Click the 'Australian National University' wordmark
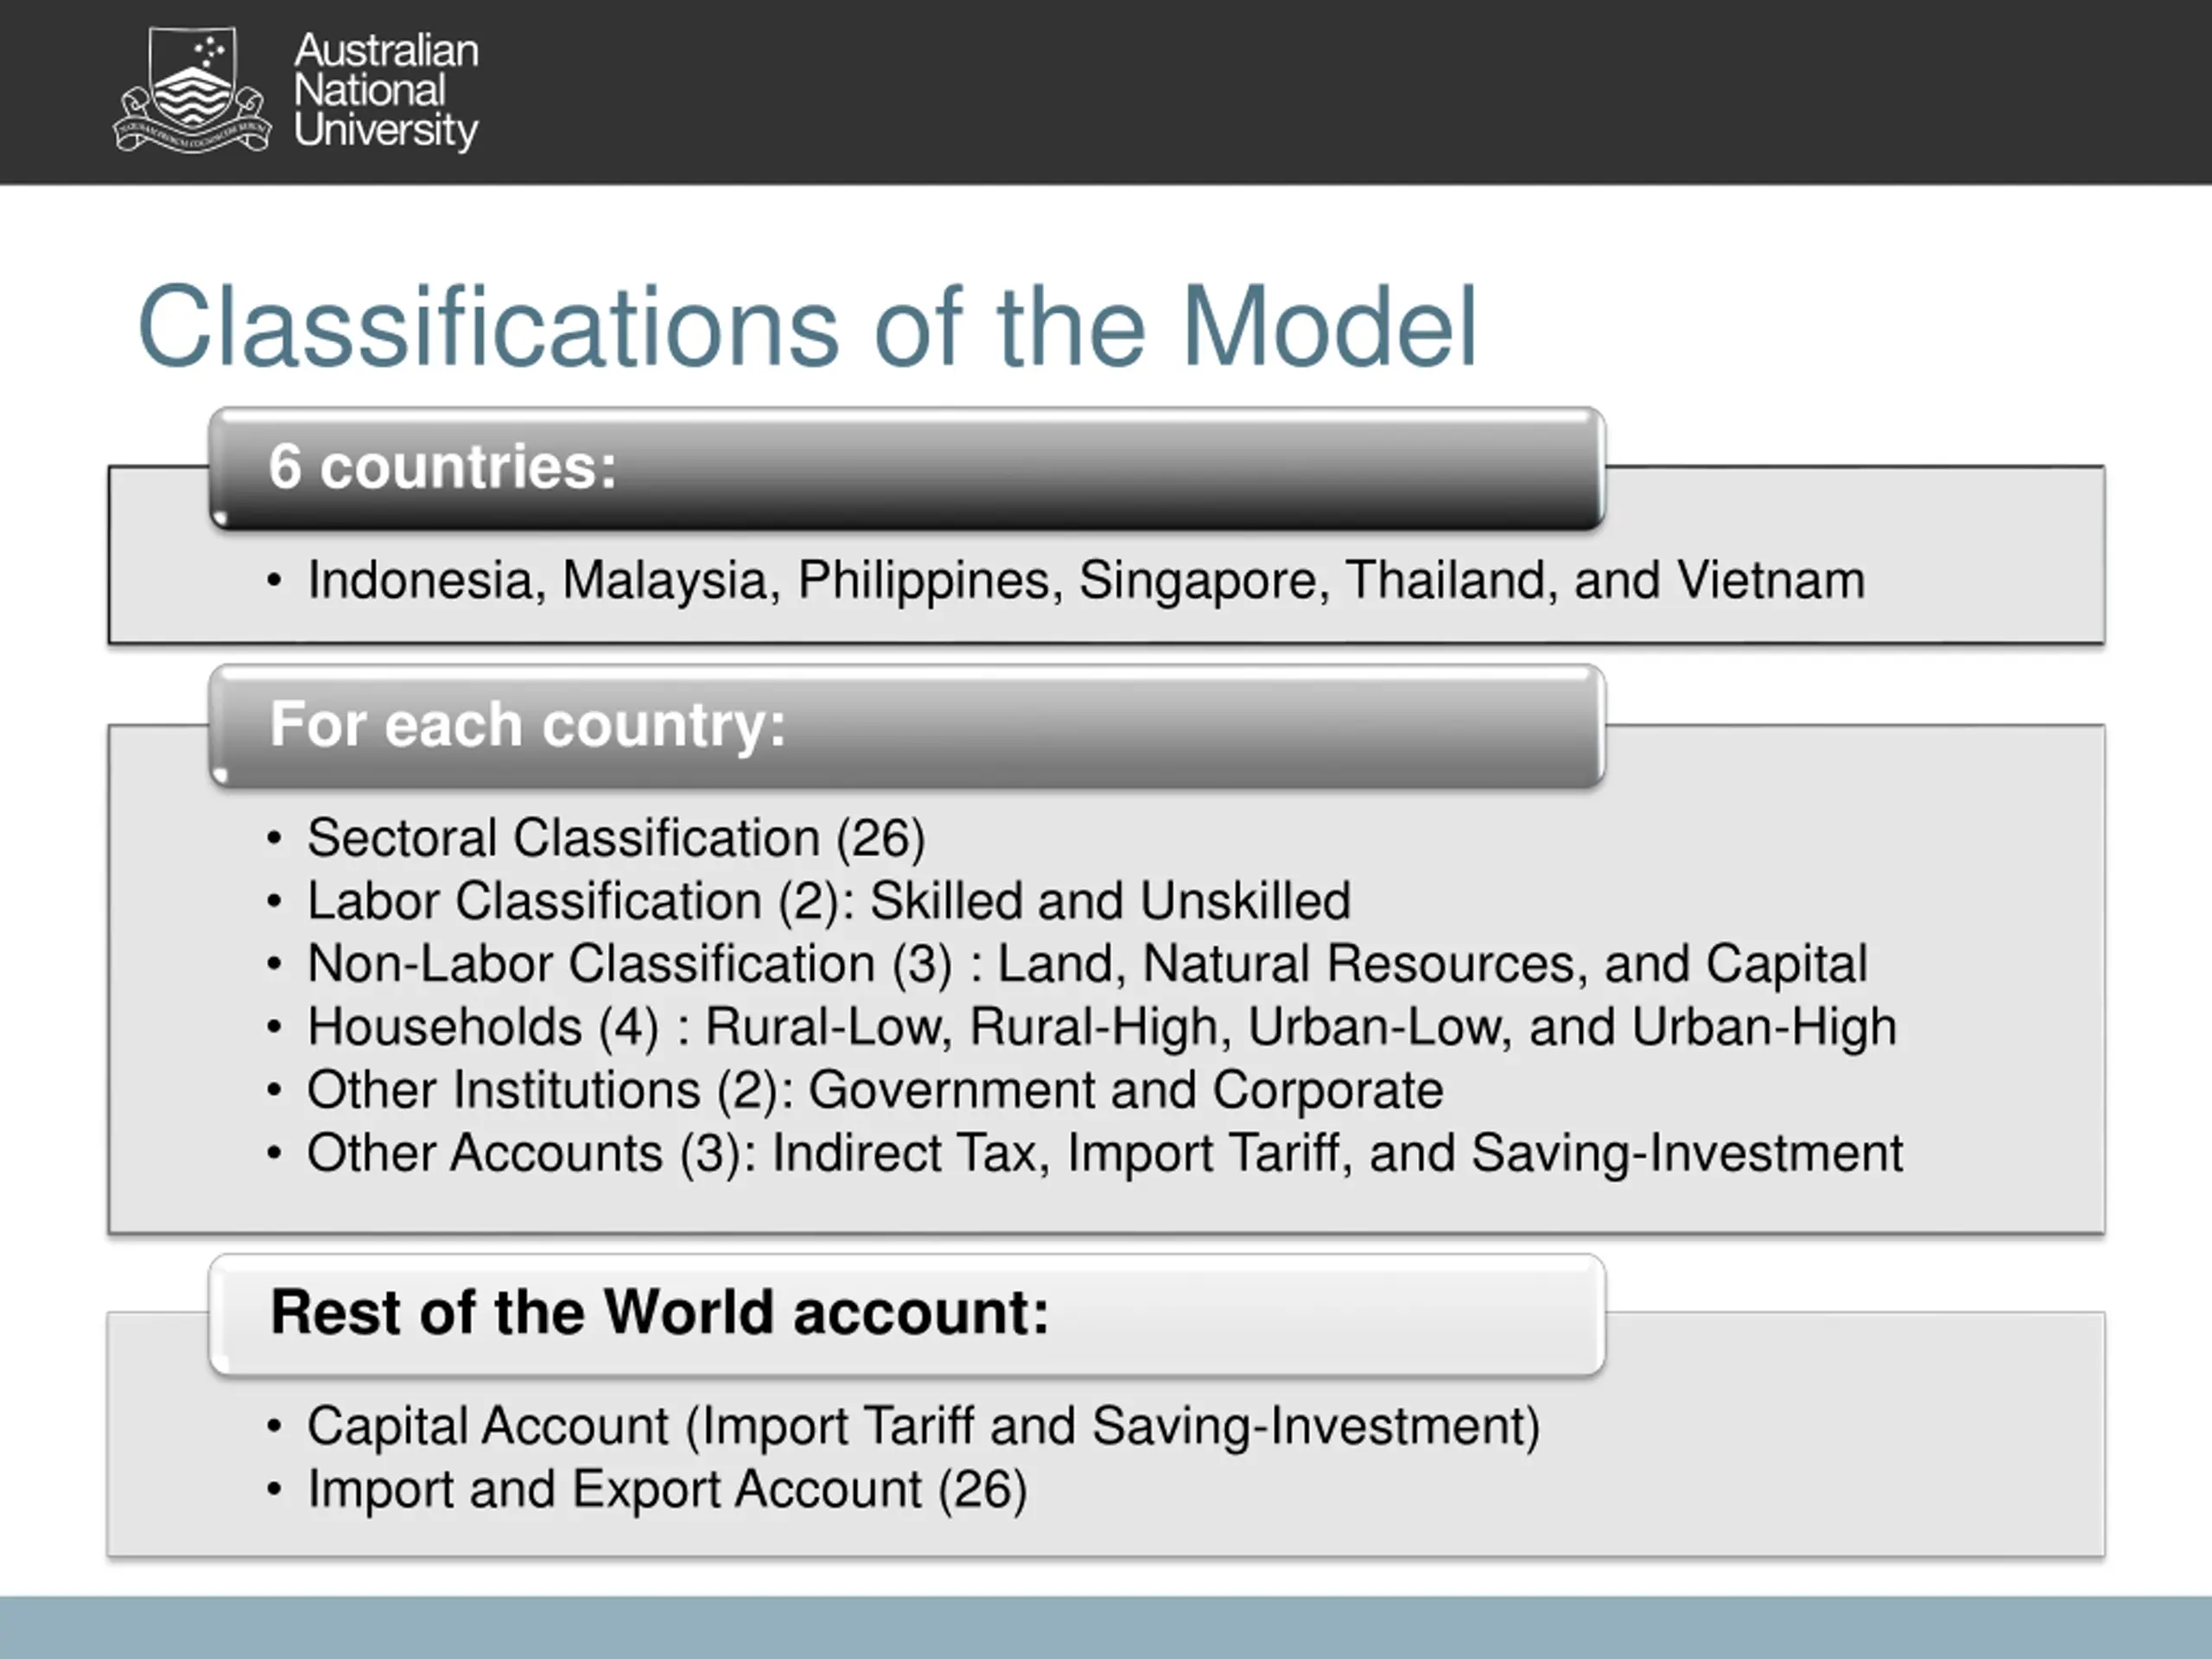Viewport: 2212px width, 1659px height. [x=386, y=90]
